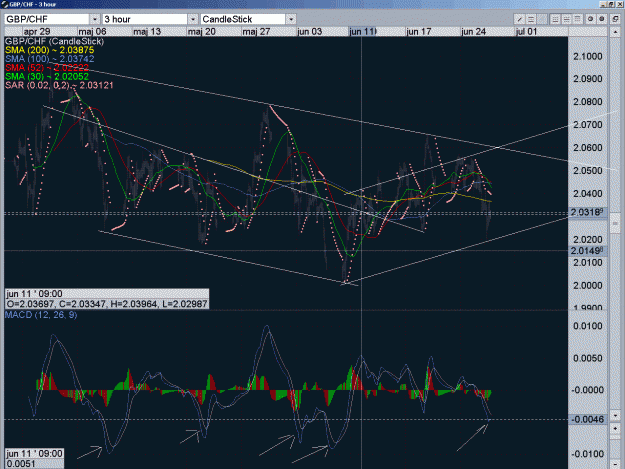Screen dimensions: 625x469
Task: Click the minus button above the MACD plus button
Action: click(x=615, y=416)
